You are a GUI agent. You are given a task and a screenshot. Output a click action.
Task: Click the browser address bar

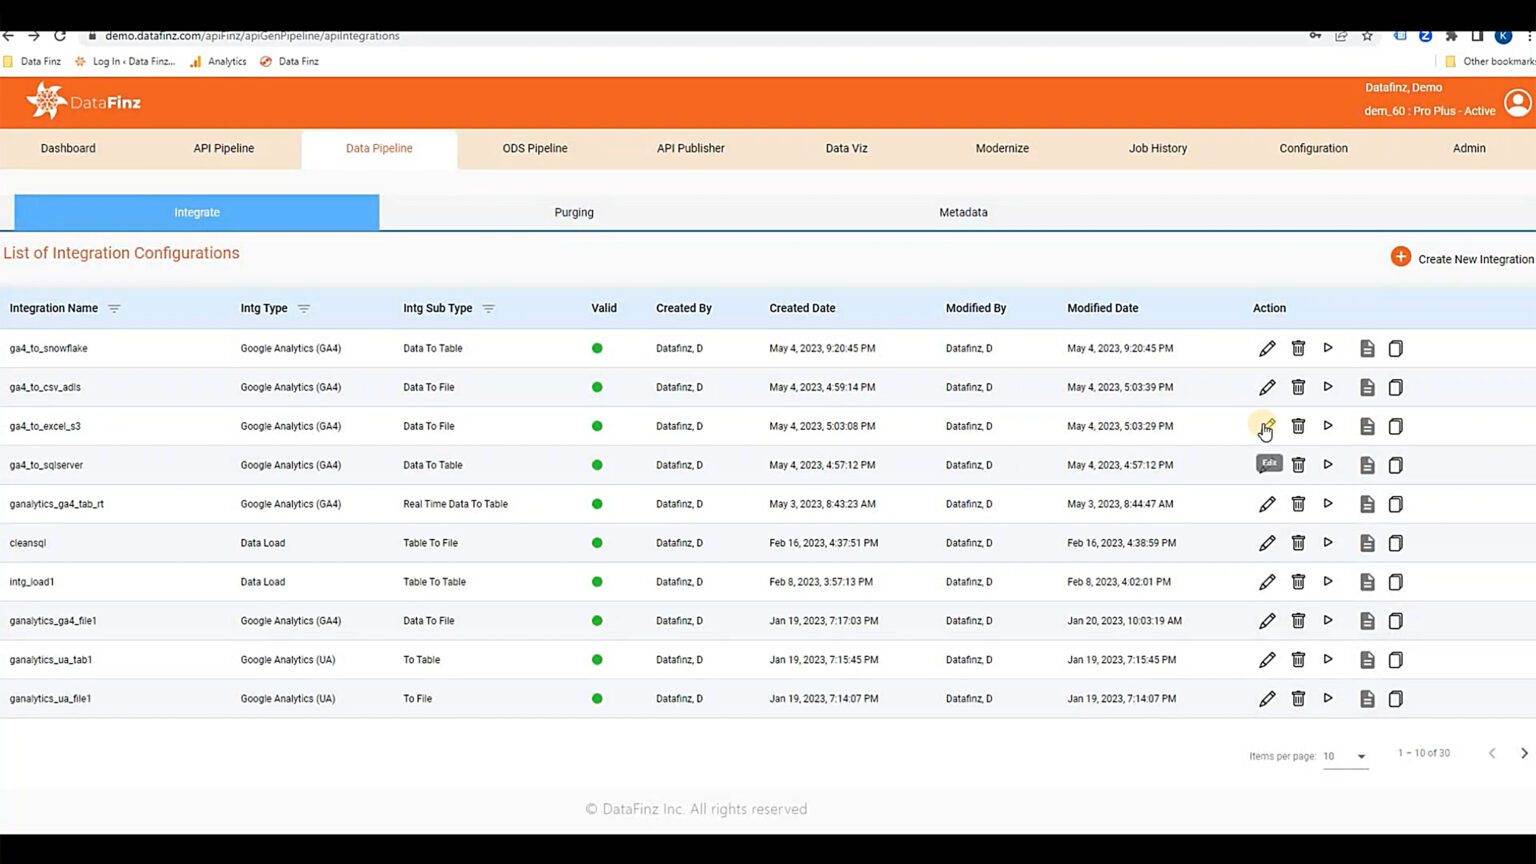[x=400, y=35]
